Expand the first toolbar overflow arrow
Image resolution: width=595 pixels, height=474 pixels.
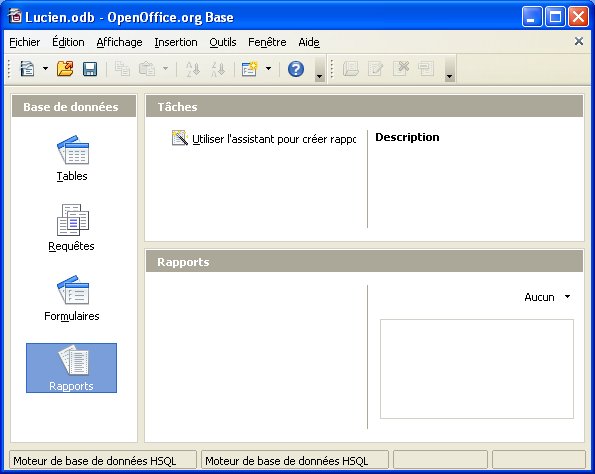pyautogui.click(x=320, y=69)
